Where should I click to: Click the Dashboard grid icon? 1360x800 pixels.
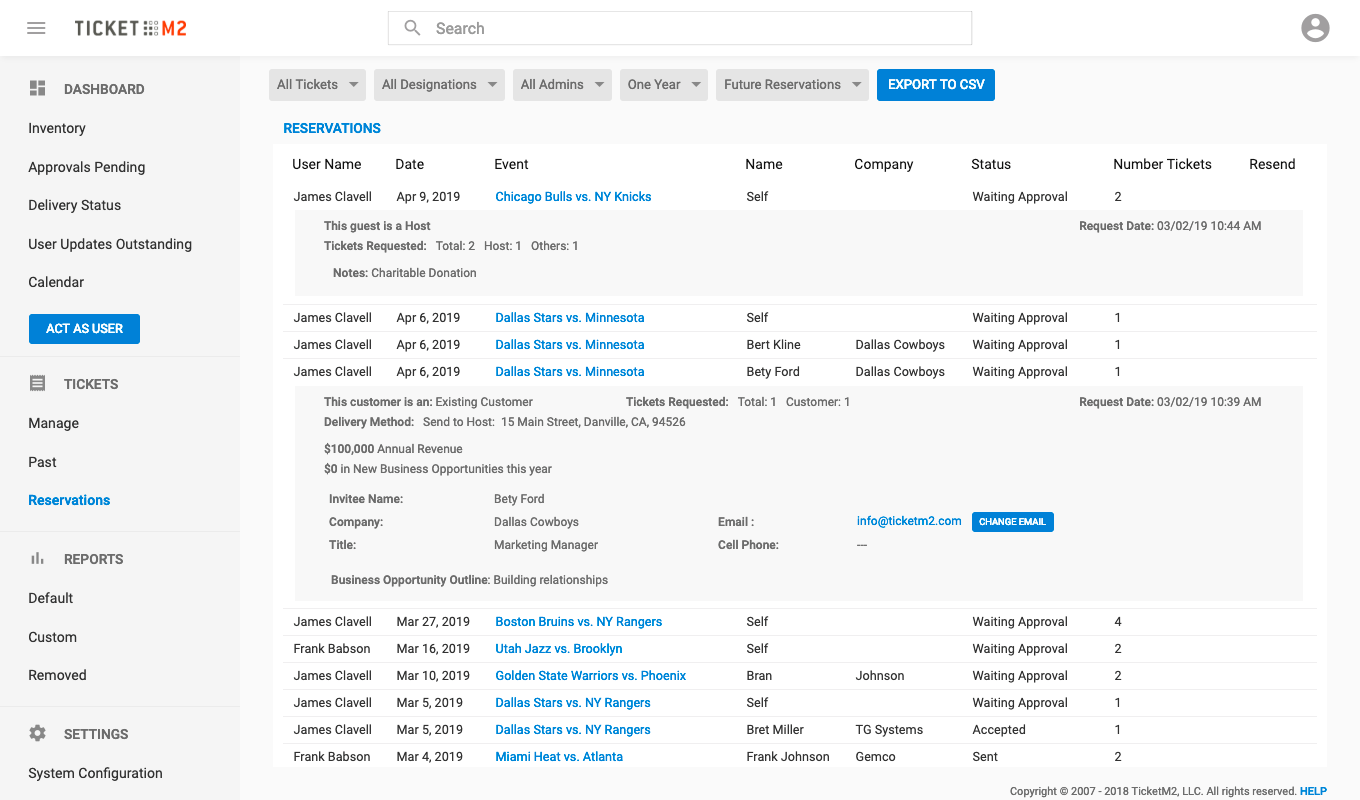[38, 89]
